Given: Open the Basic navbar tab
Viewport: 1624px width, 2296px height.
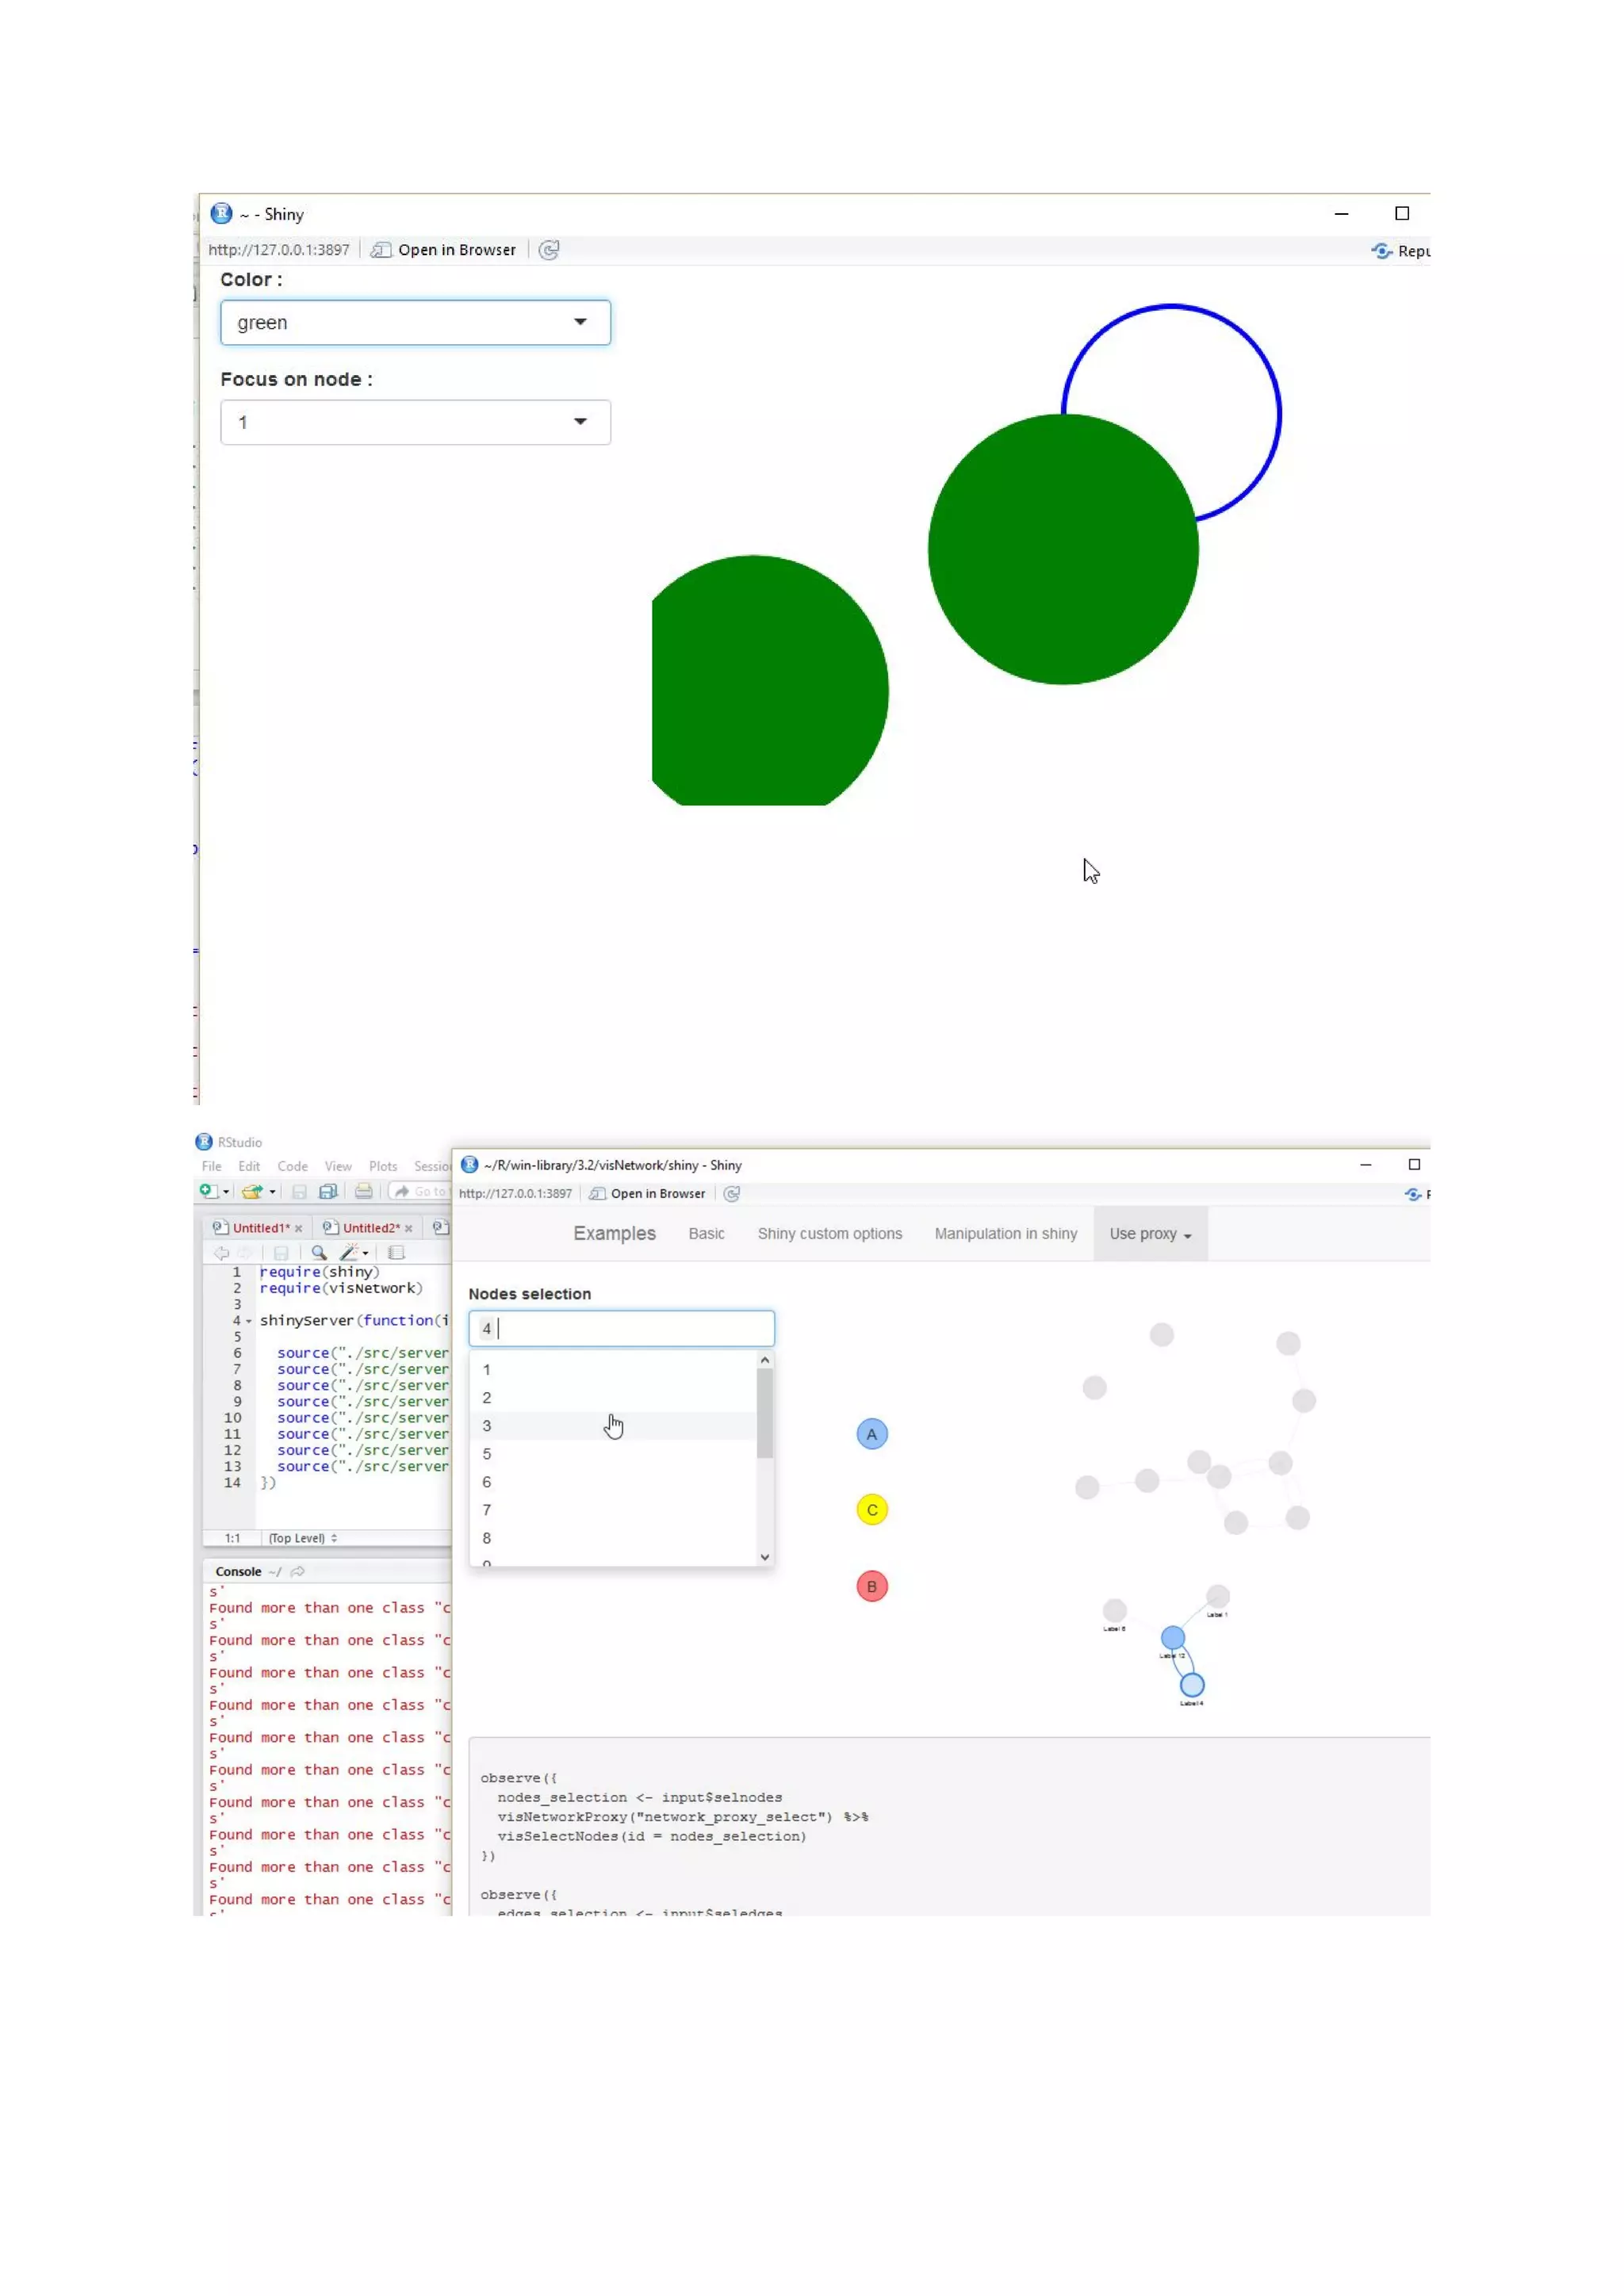Looking at the screenshot, I should (706, 1234).
